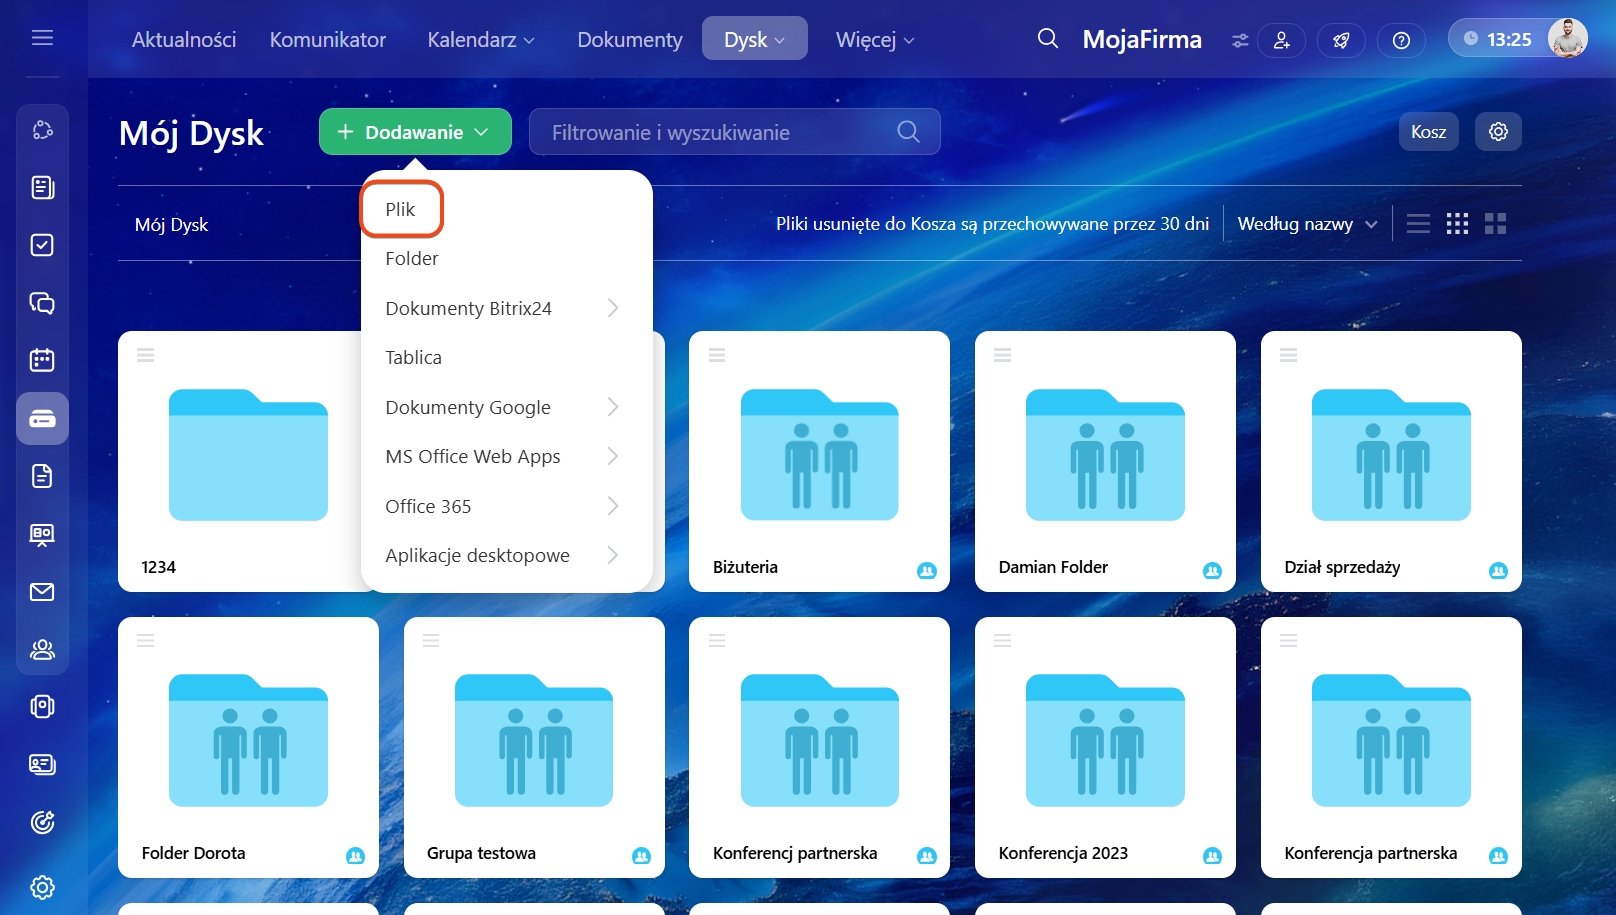Choose Folder in the add menu

(412, 259)
